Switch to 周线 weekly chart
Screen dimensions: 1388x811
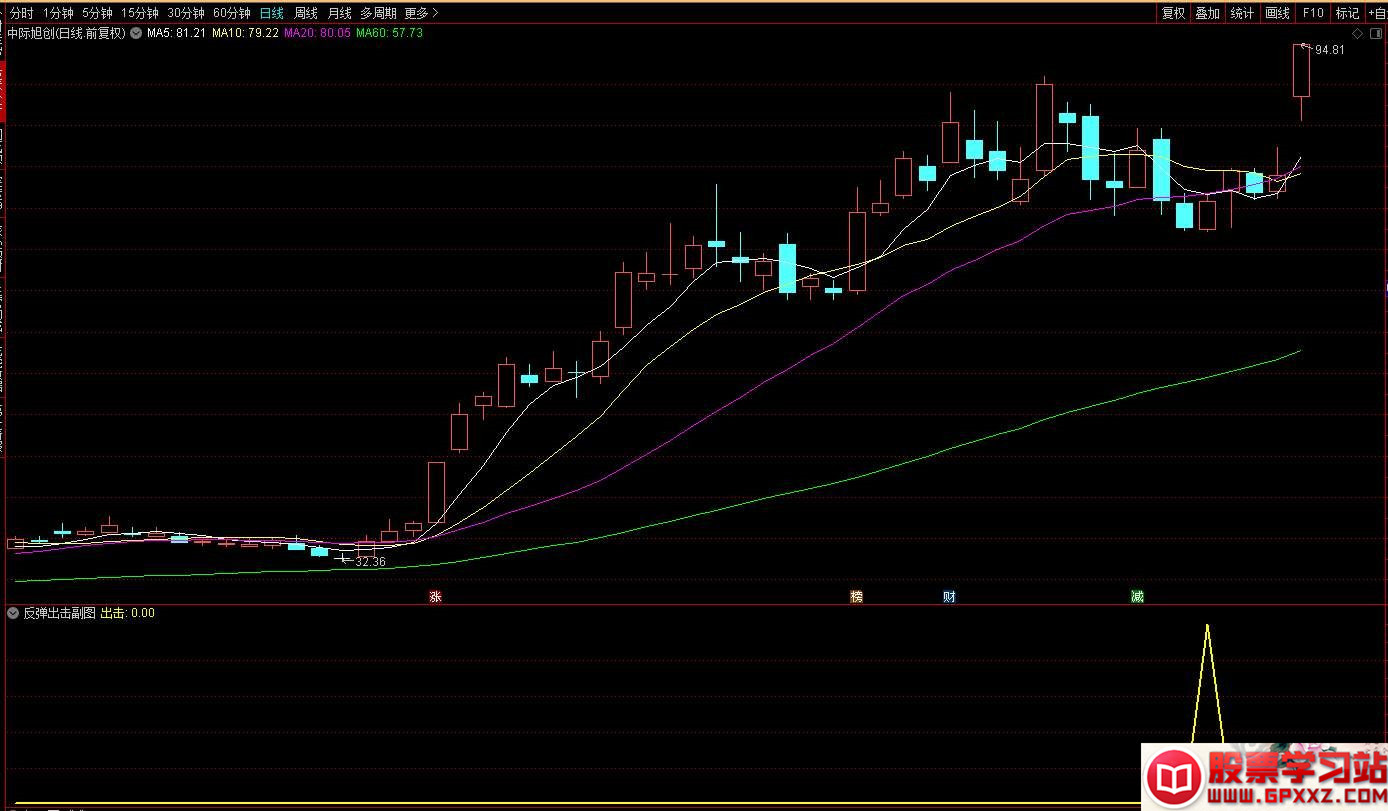305,13
